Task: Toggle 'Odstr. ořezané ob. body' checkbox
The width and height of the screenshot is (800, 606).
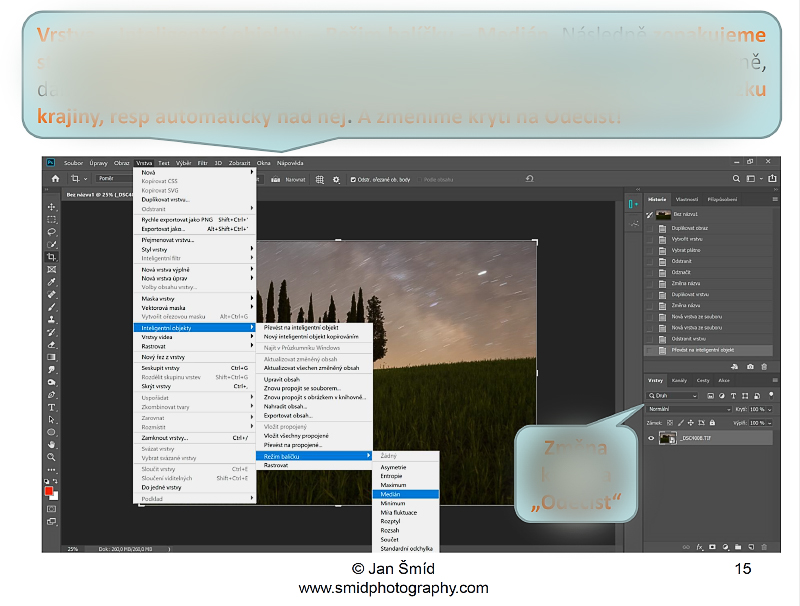Action: [x=353, y=180]
